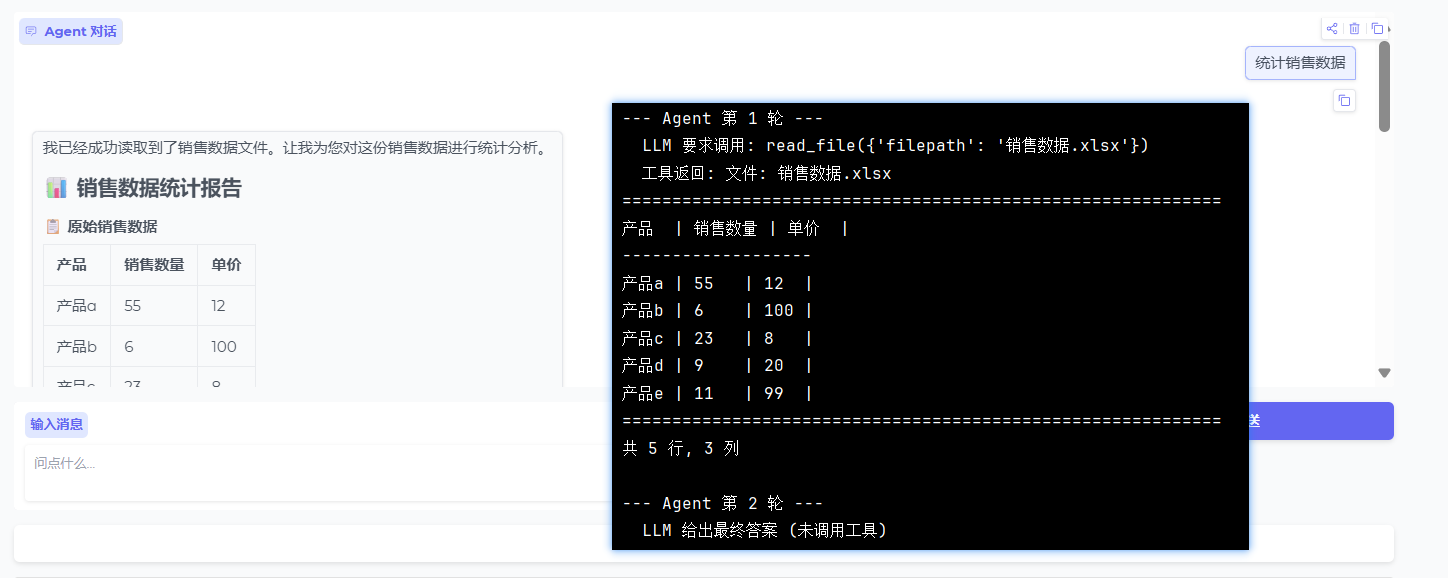
Task: Copy the user message via icon below bubble
Action: click(1344, 100)
